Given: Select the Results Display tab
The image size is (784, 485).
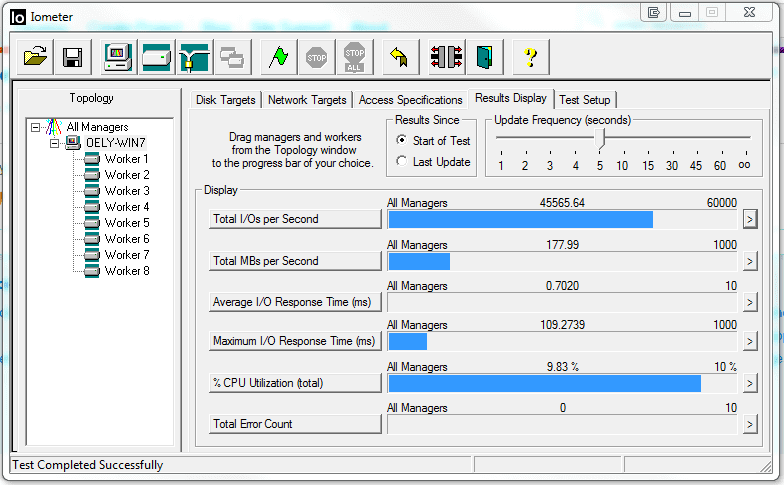Looking at the screenshot, I should (510, 98).
